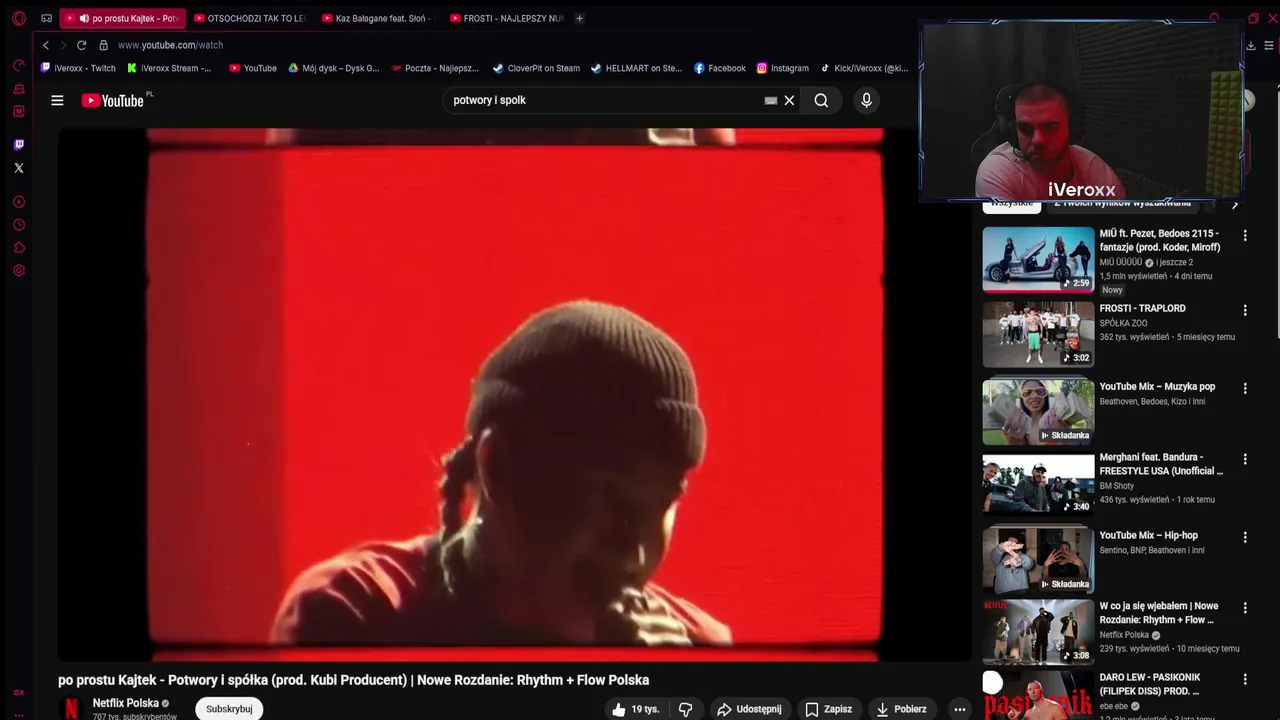Screen dimensions: 1280x720
Task: Click the magnifier search button
Action: (x=821, y=100)
